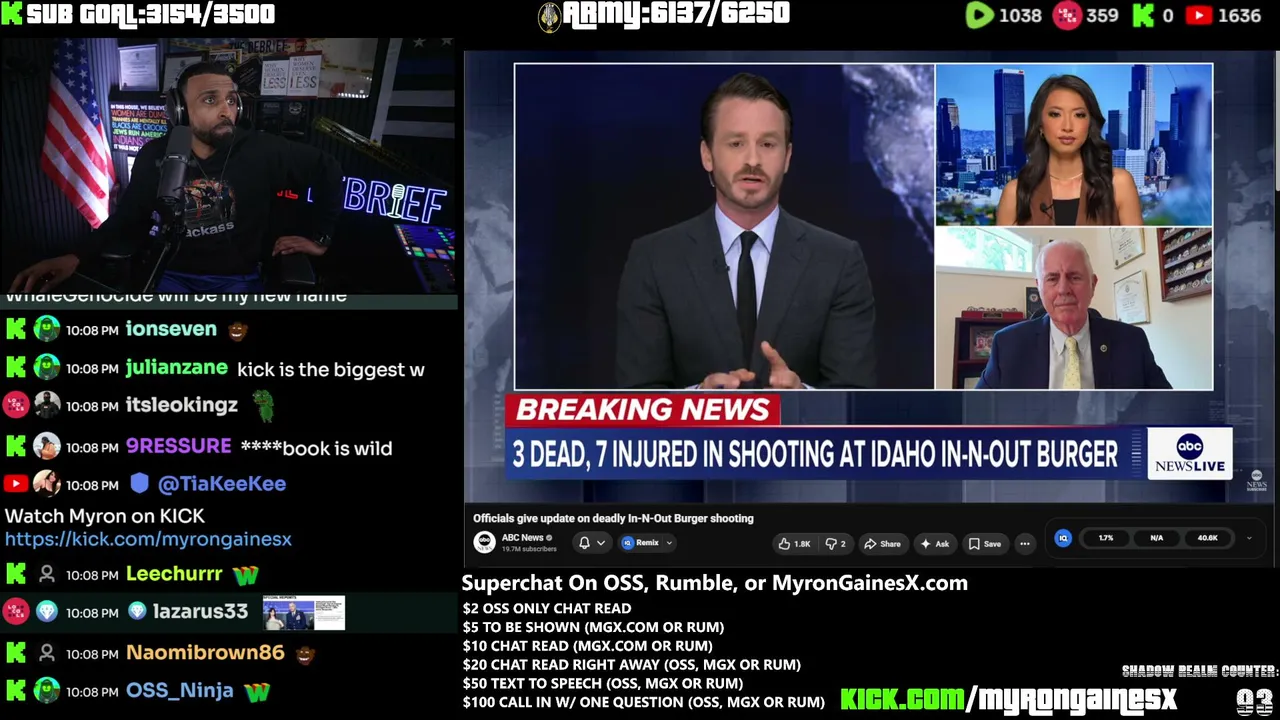This screenshot has height=720, width=1280.
Task: Click the W emote after OSS_Ninja
Action: point(257,691)
